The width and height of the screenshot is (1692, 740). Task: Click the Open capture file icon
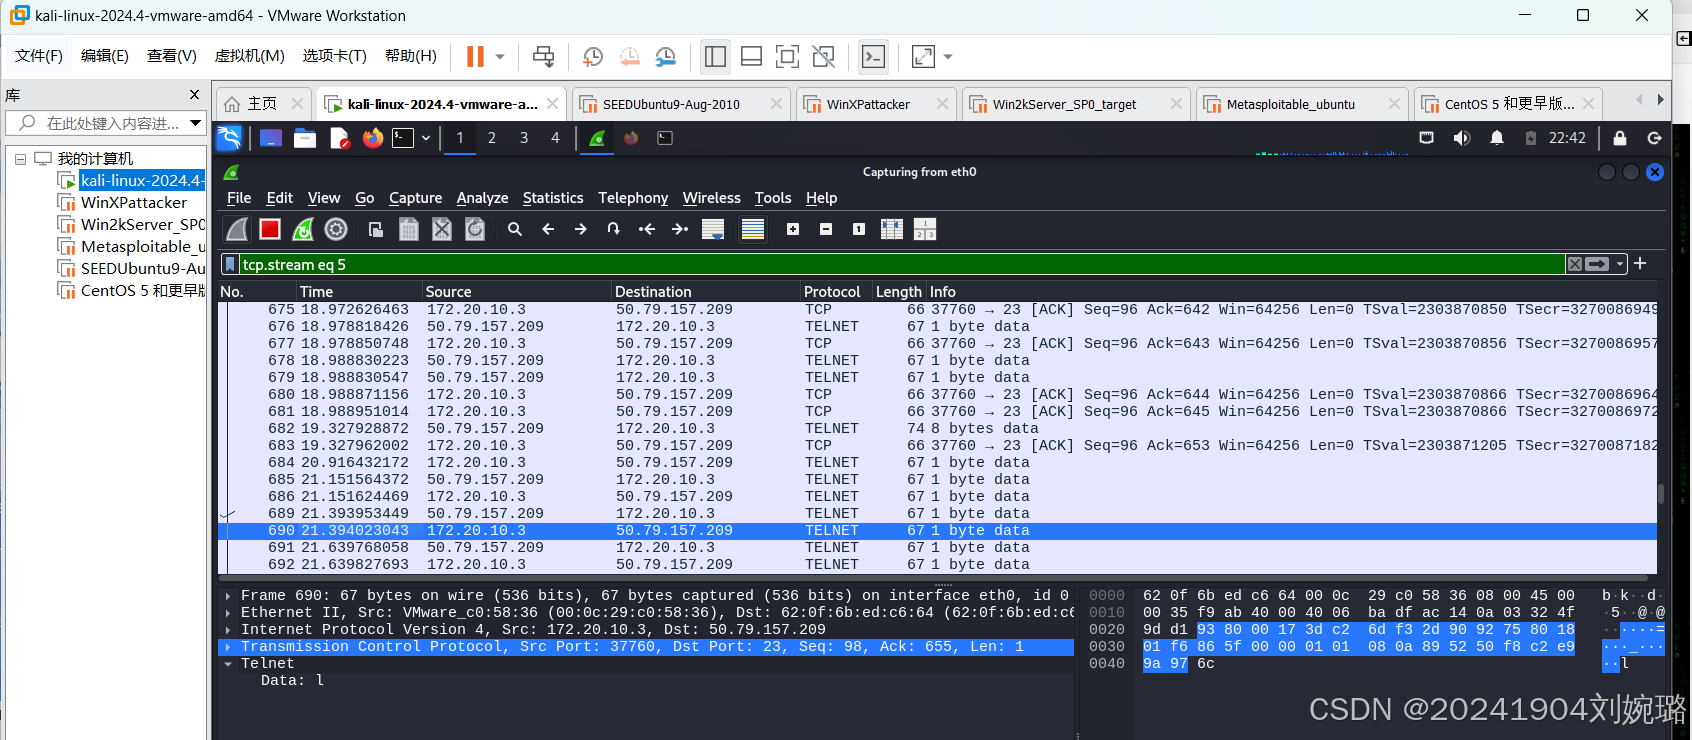[x=376, y=229]
